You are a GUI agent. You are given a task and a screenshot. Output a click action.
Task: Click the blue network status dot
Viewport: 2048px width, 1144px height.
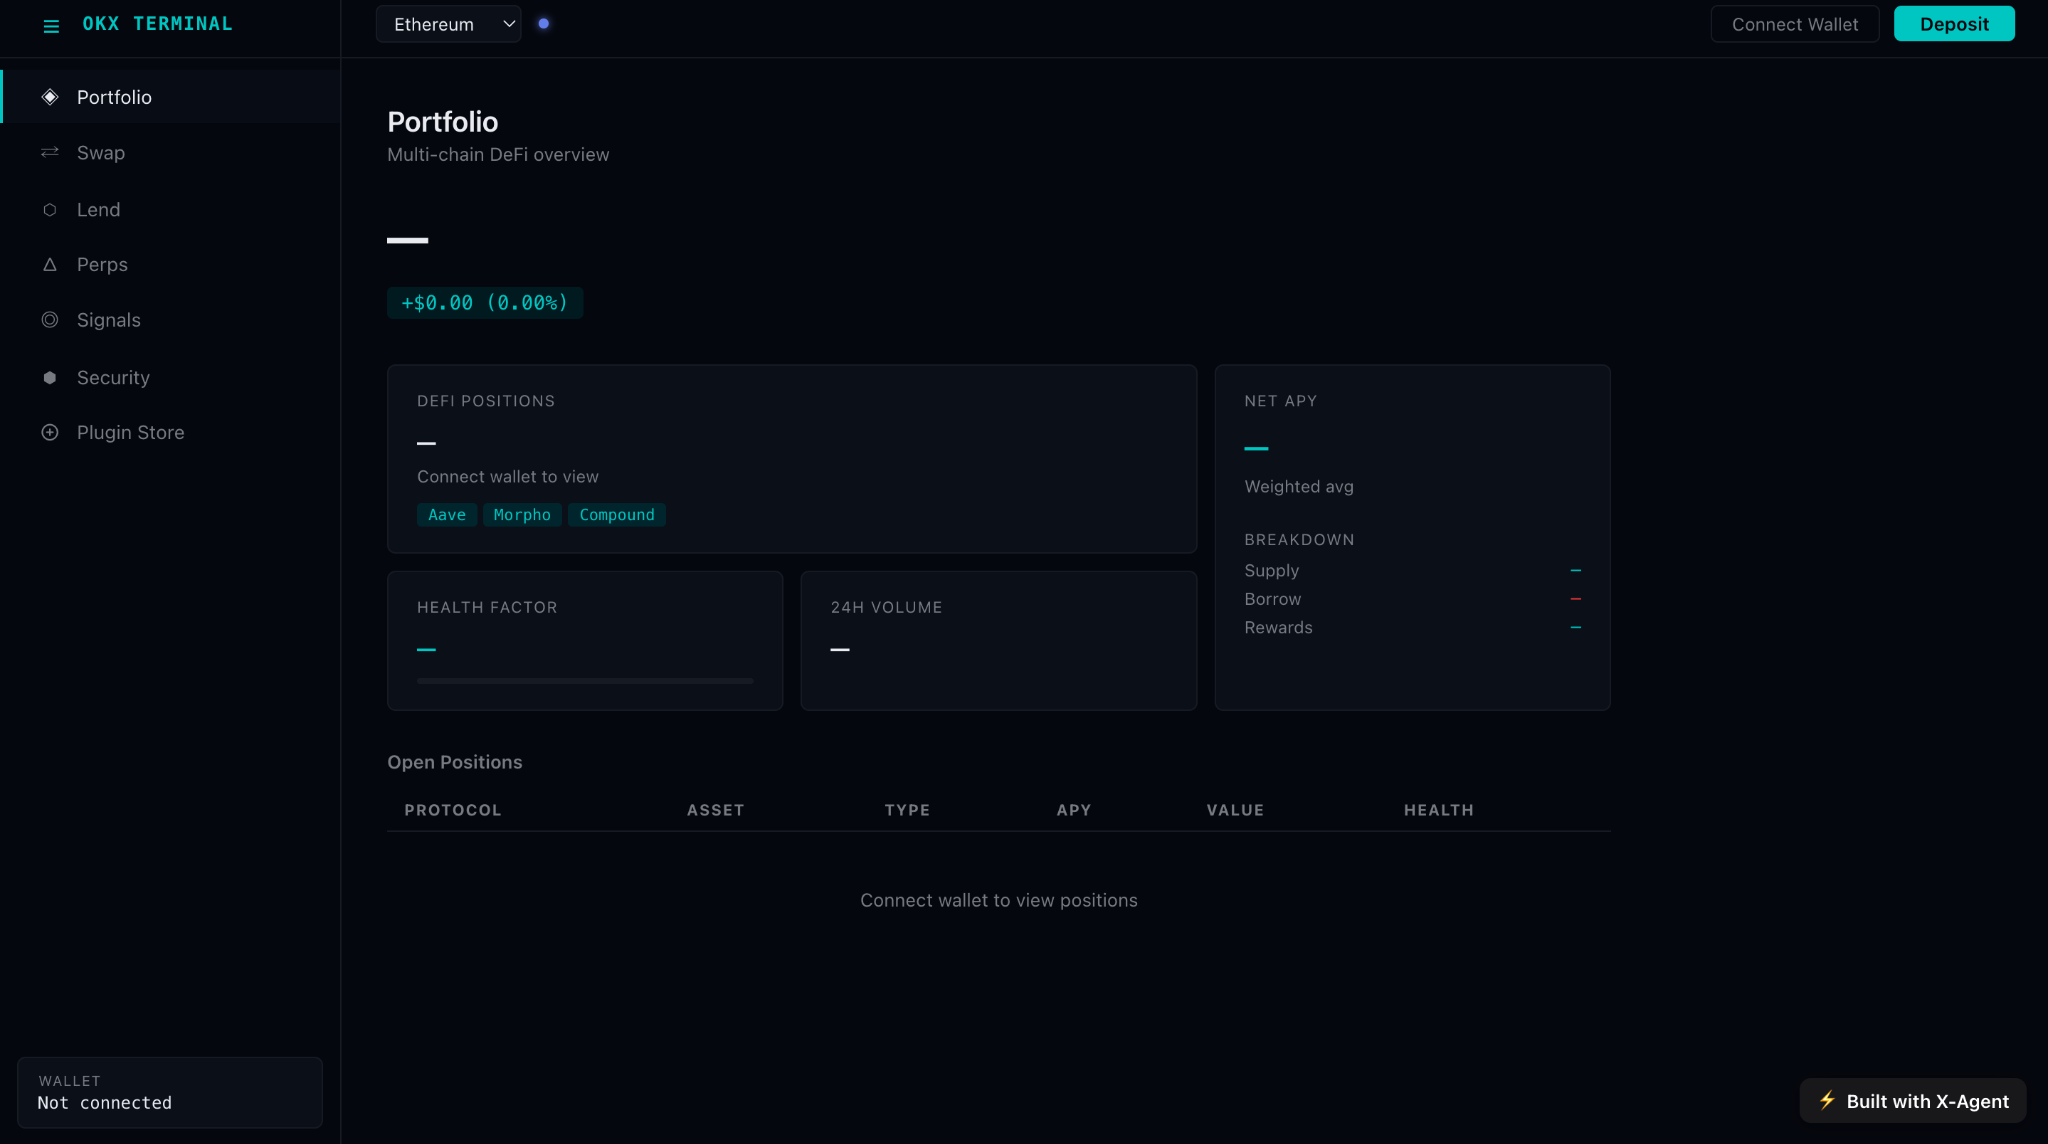[544, 24]
